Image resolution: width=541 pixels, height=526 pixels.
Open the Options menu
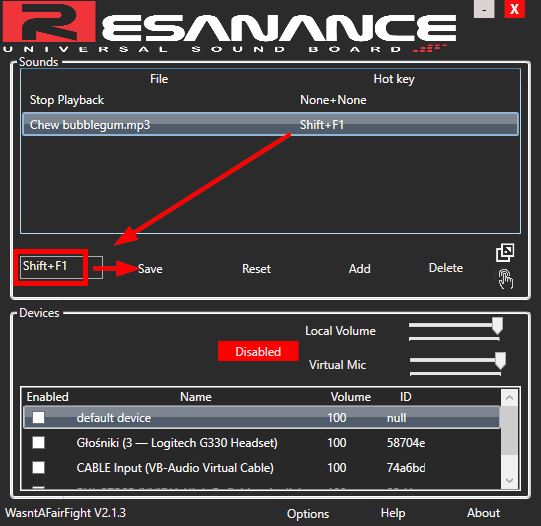308,514
